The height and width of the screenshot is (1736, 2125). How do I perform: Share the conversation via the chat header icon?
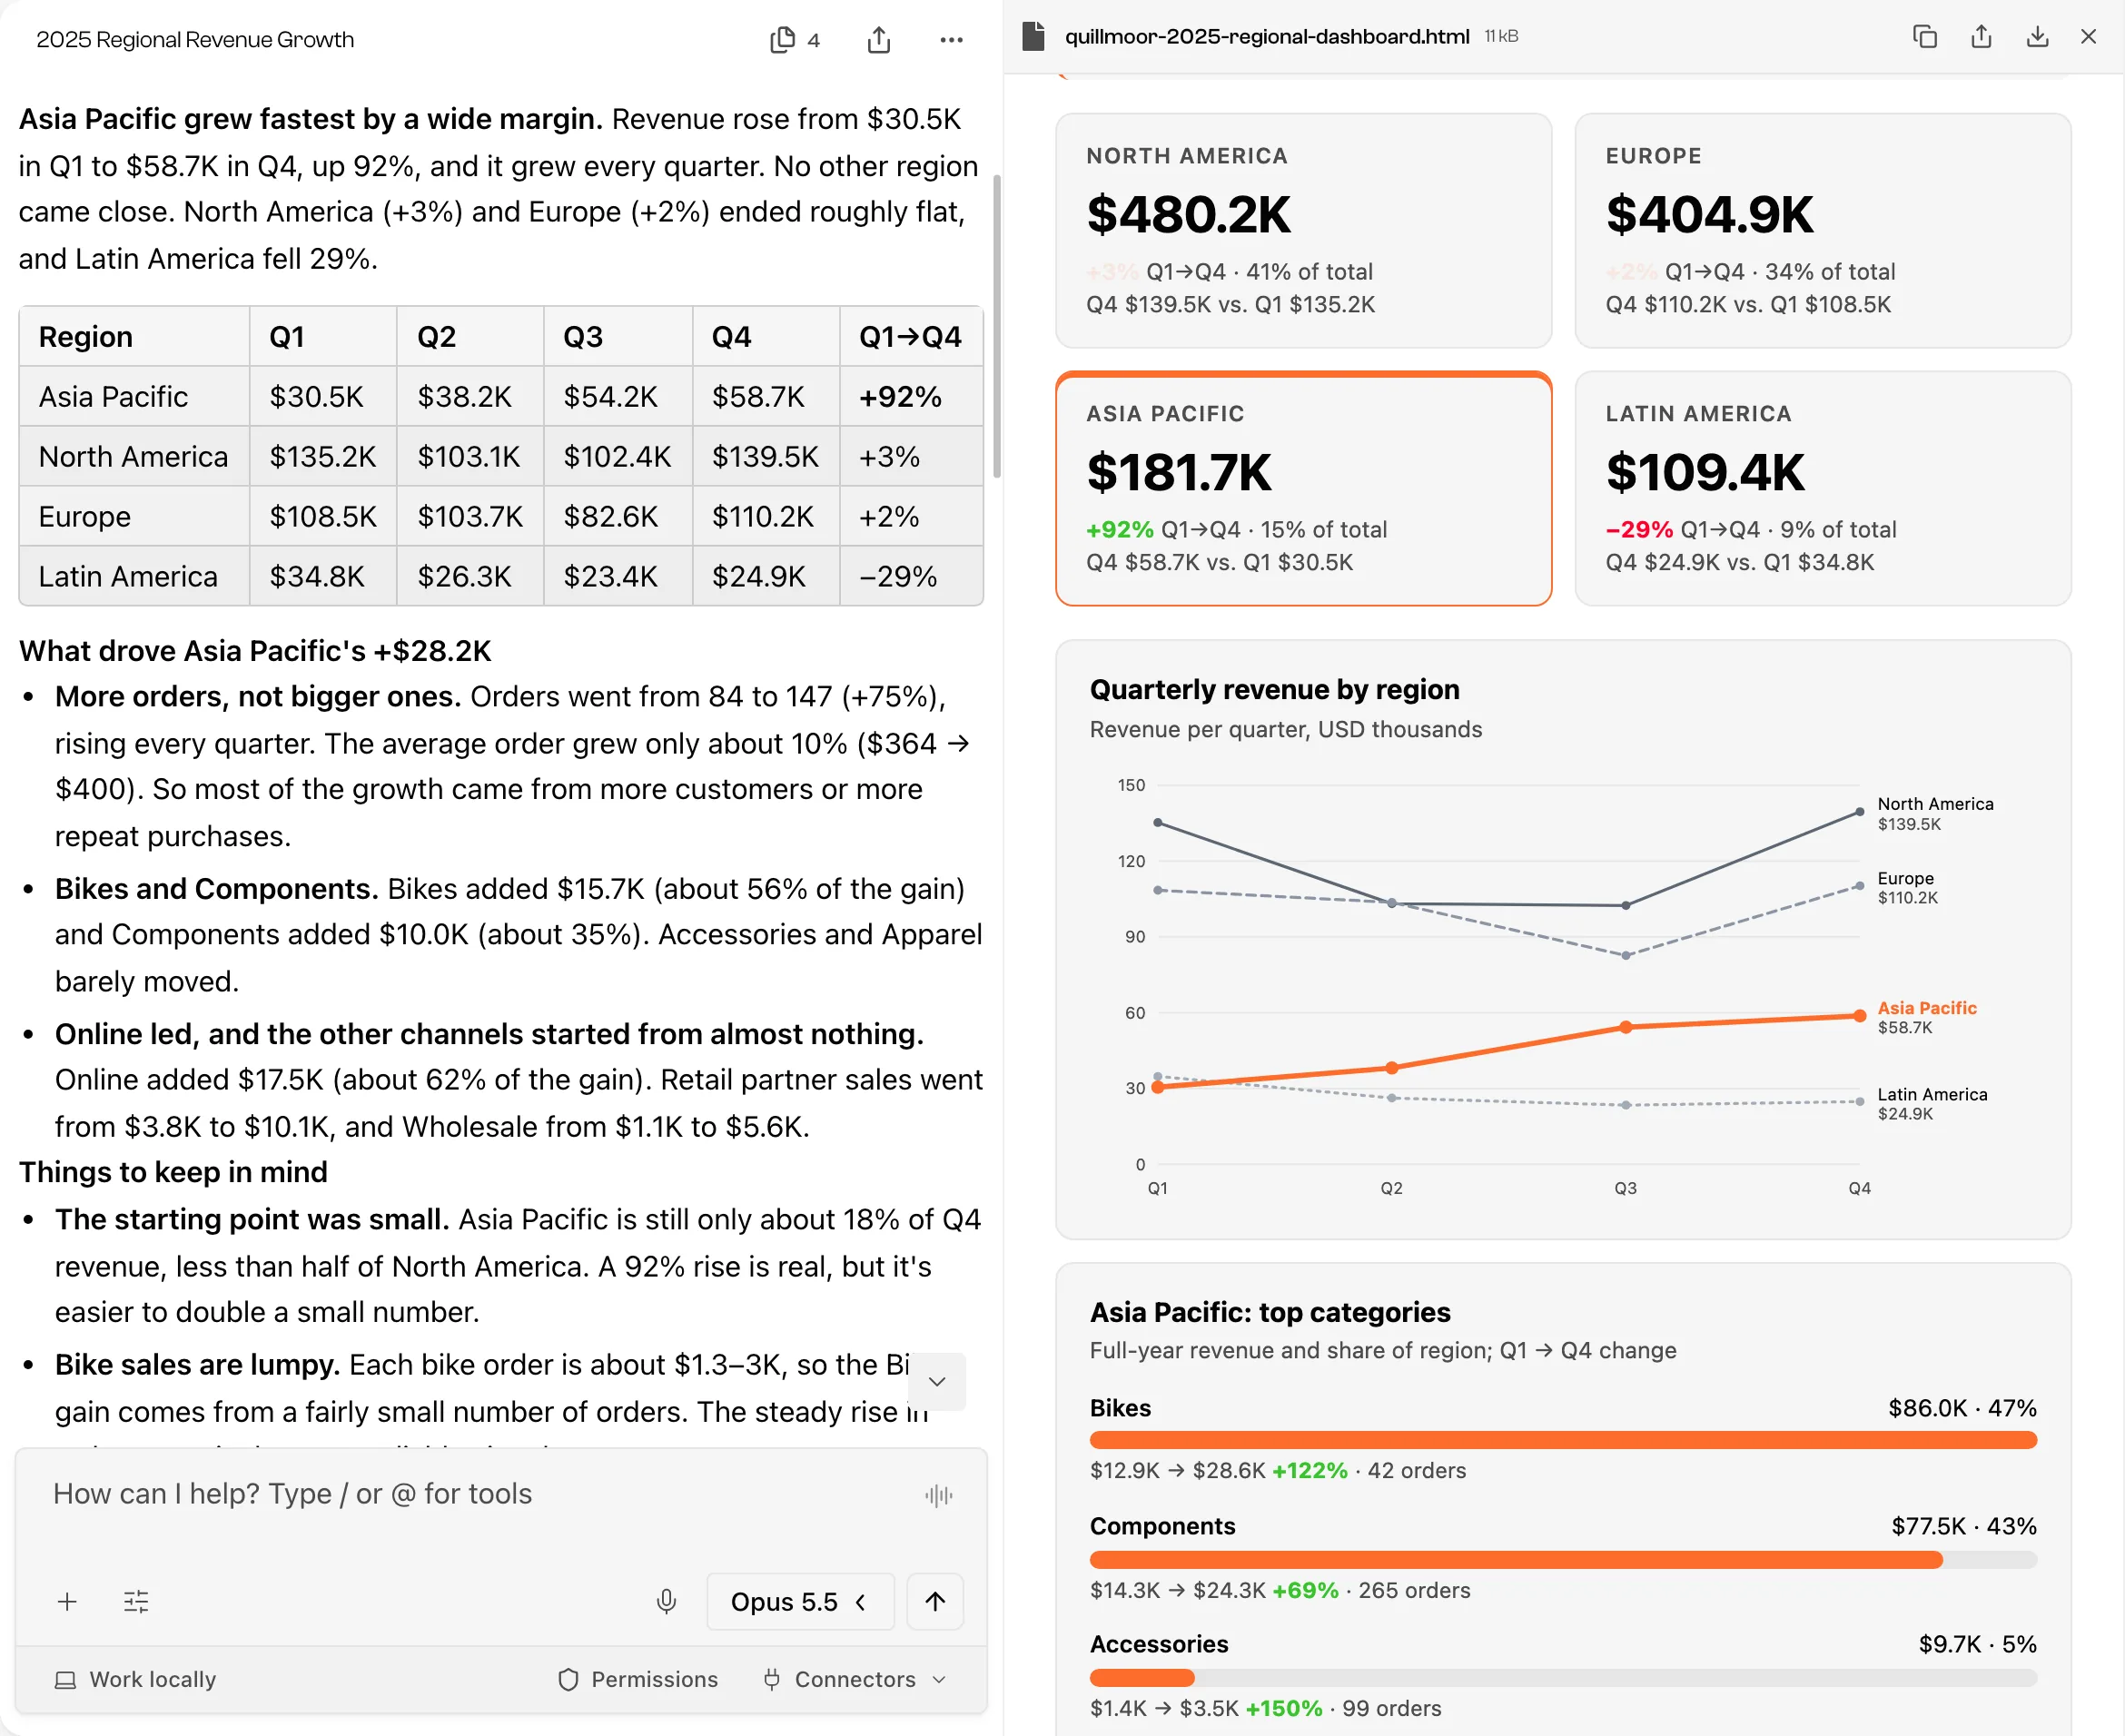click(x=878, y=40)
